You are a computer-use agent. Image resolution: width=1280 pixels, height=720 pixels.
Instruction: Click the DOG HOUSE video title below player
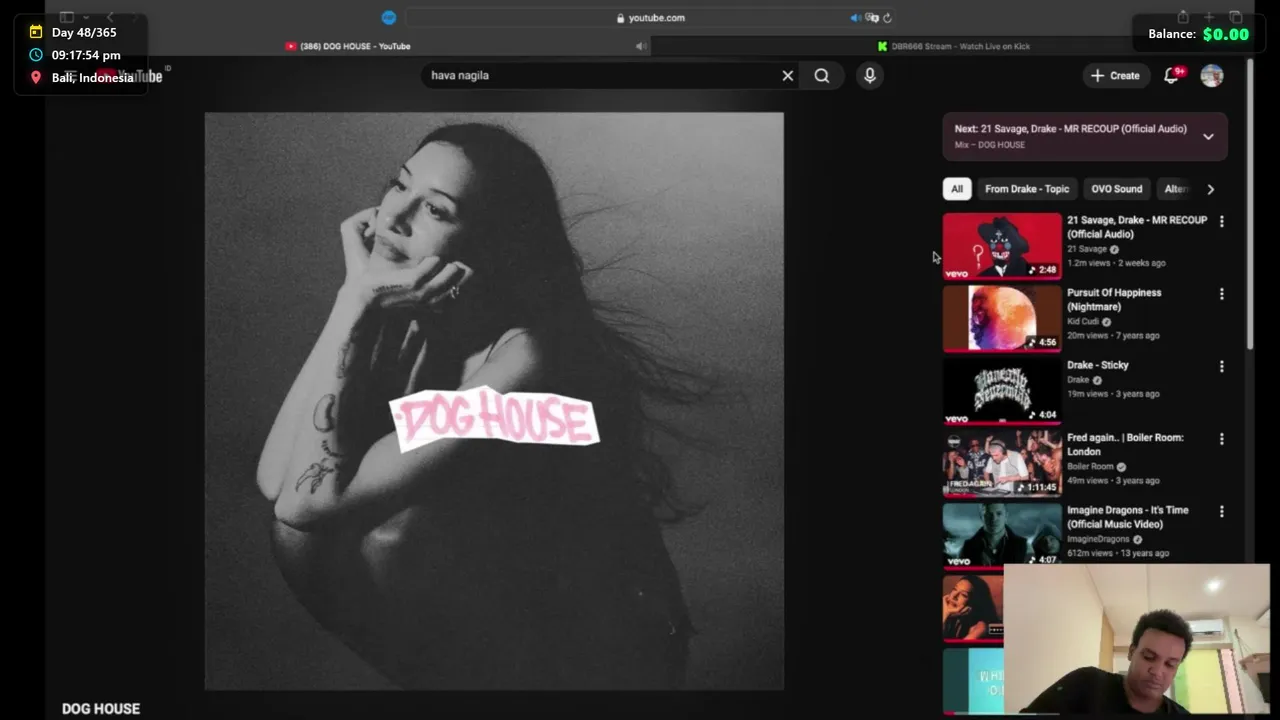click(x=101, y=708)
